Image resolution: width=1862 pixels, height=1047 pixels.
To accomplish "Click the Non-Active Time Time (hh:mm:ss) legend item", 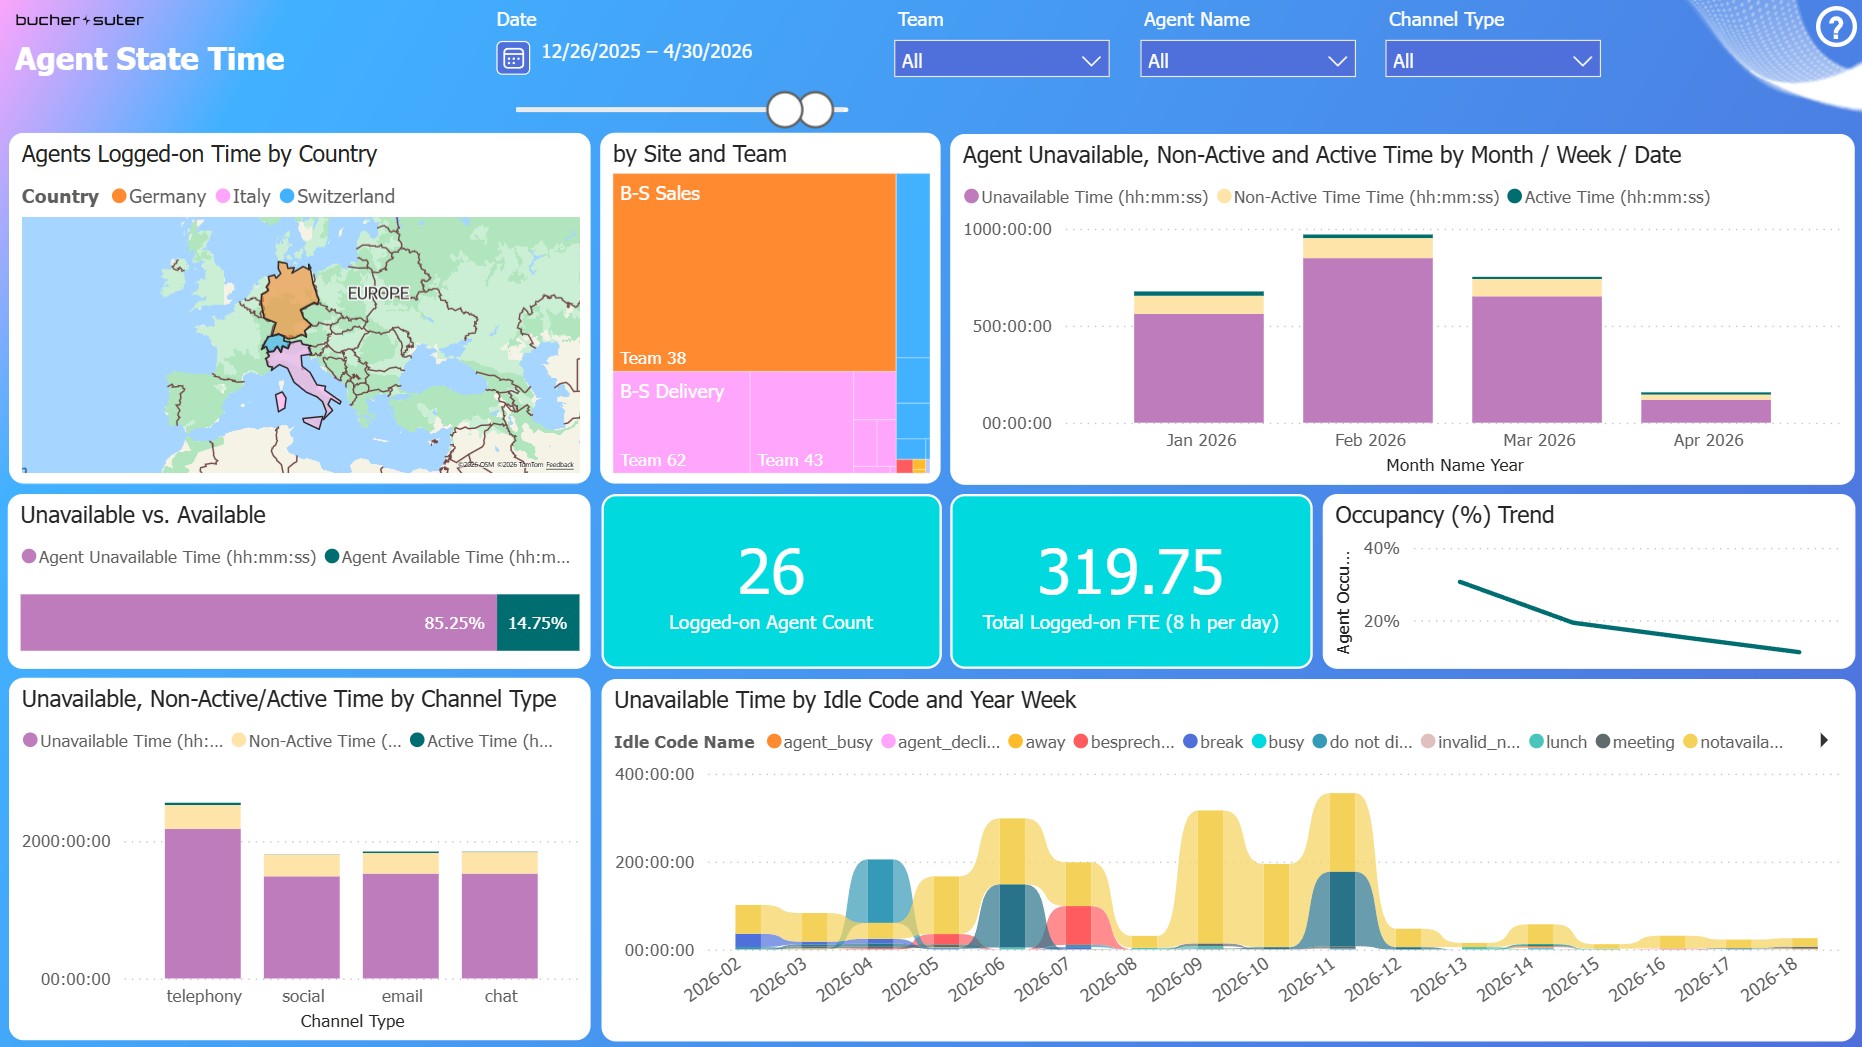I will (x=1358, y=197).
